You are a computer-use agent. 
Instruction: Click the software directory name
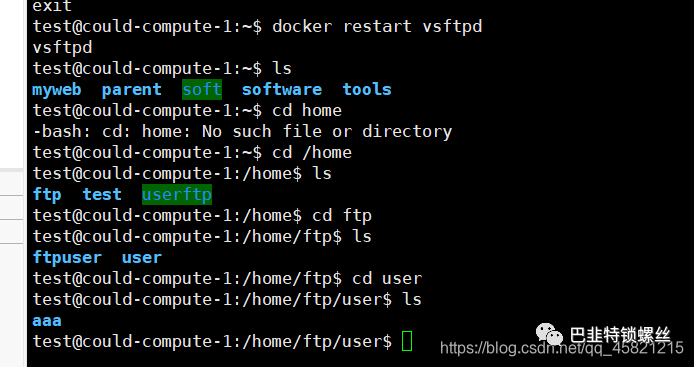pos(281,89)
